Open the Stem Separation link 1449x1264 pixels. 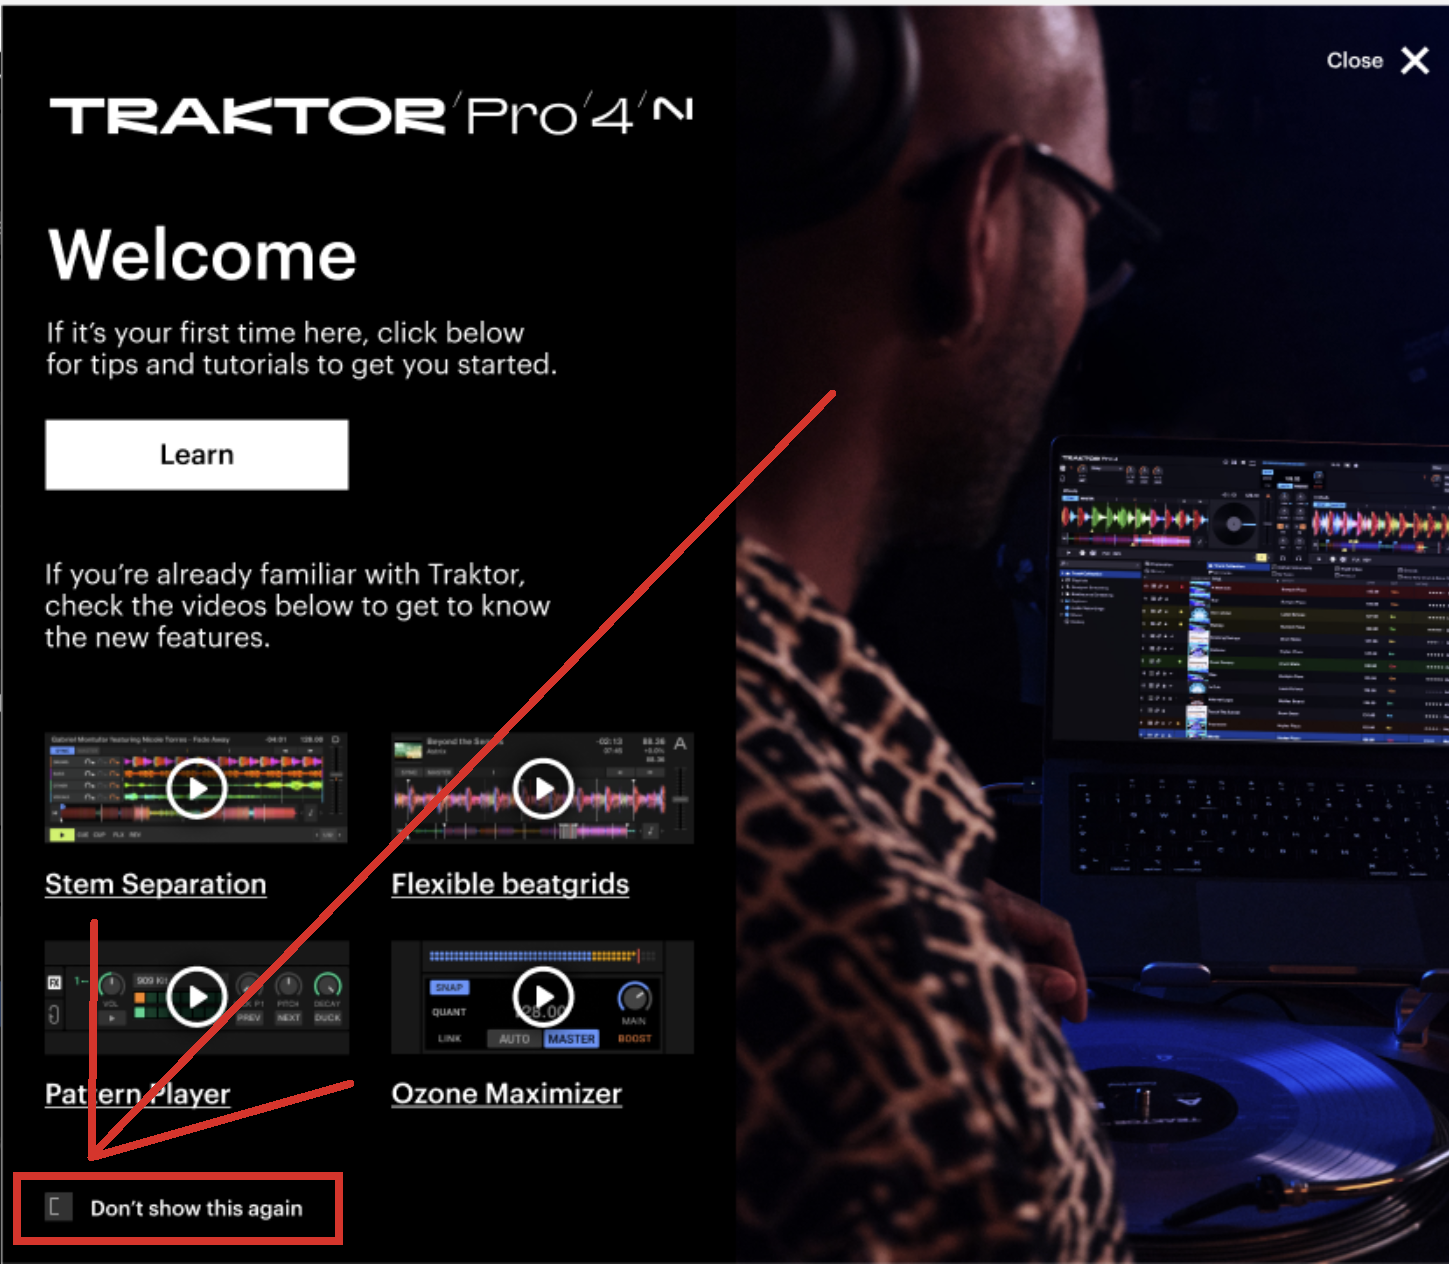pos(156,884)
